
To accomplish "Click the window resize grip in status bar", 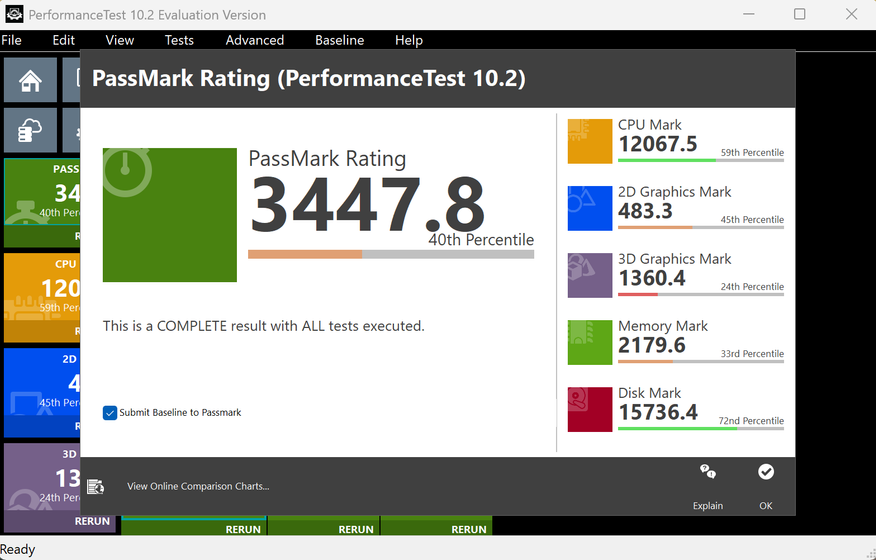I will pyautogui.click(x=870, y=554).
